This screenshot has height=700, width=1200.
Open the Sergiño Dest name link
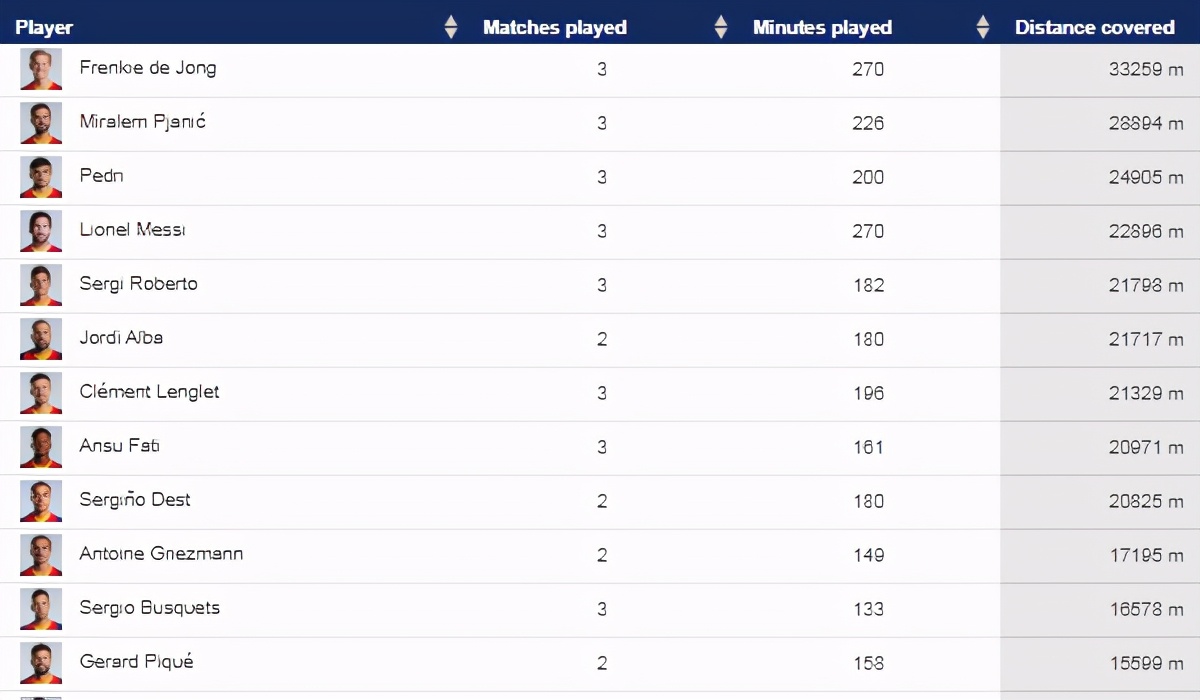click(135, 500)
